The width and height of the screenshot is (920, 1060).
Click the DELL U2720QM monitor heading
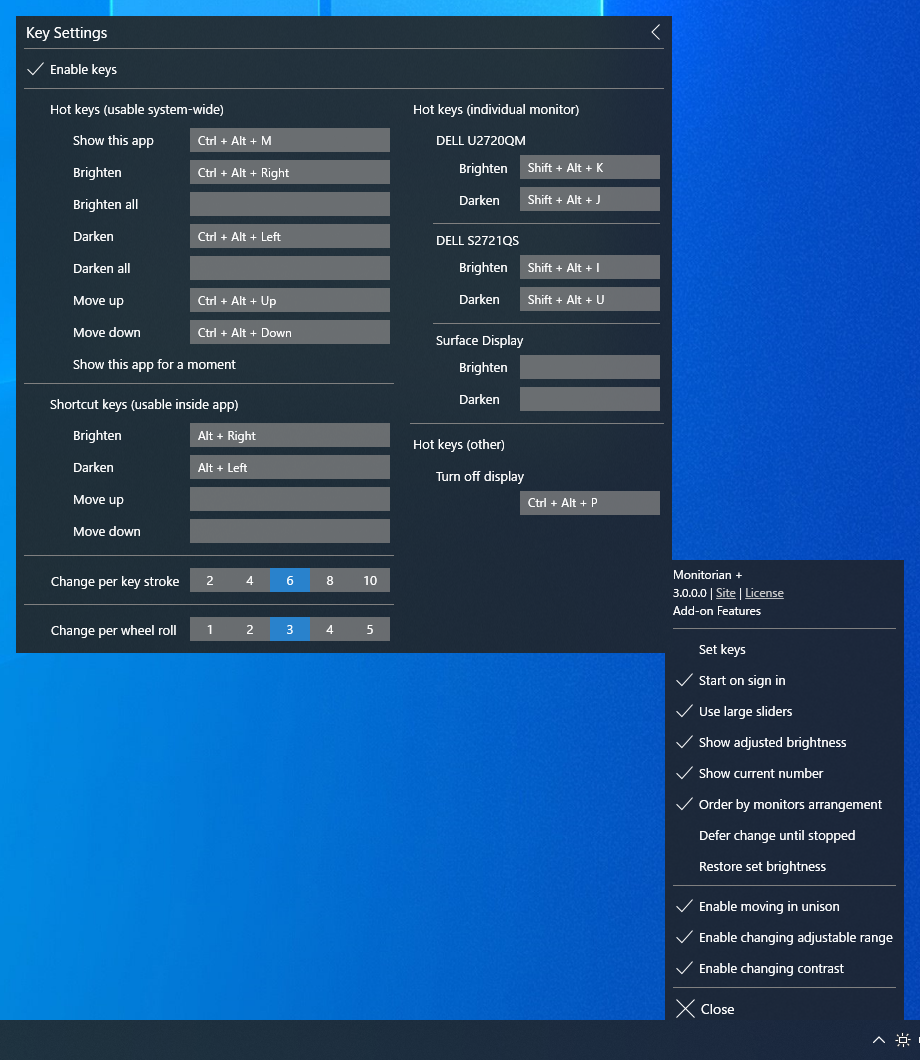point(481,141)
